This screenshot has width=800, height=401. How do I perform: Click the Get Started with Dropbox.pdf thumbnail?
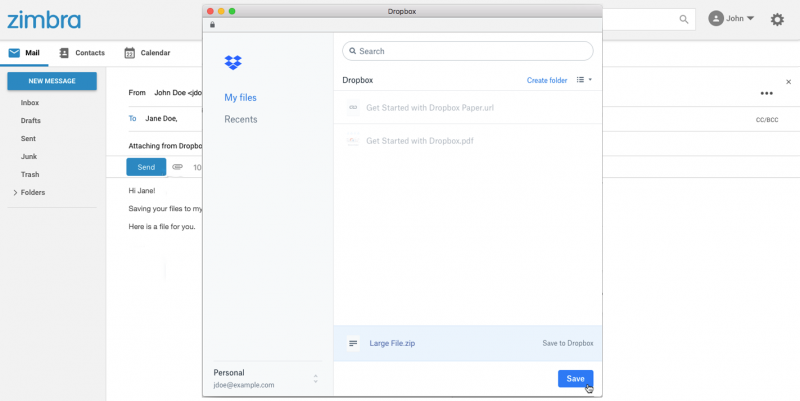tap(353, 140)
